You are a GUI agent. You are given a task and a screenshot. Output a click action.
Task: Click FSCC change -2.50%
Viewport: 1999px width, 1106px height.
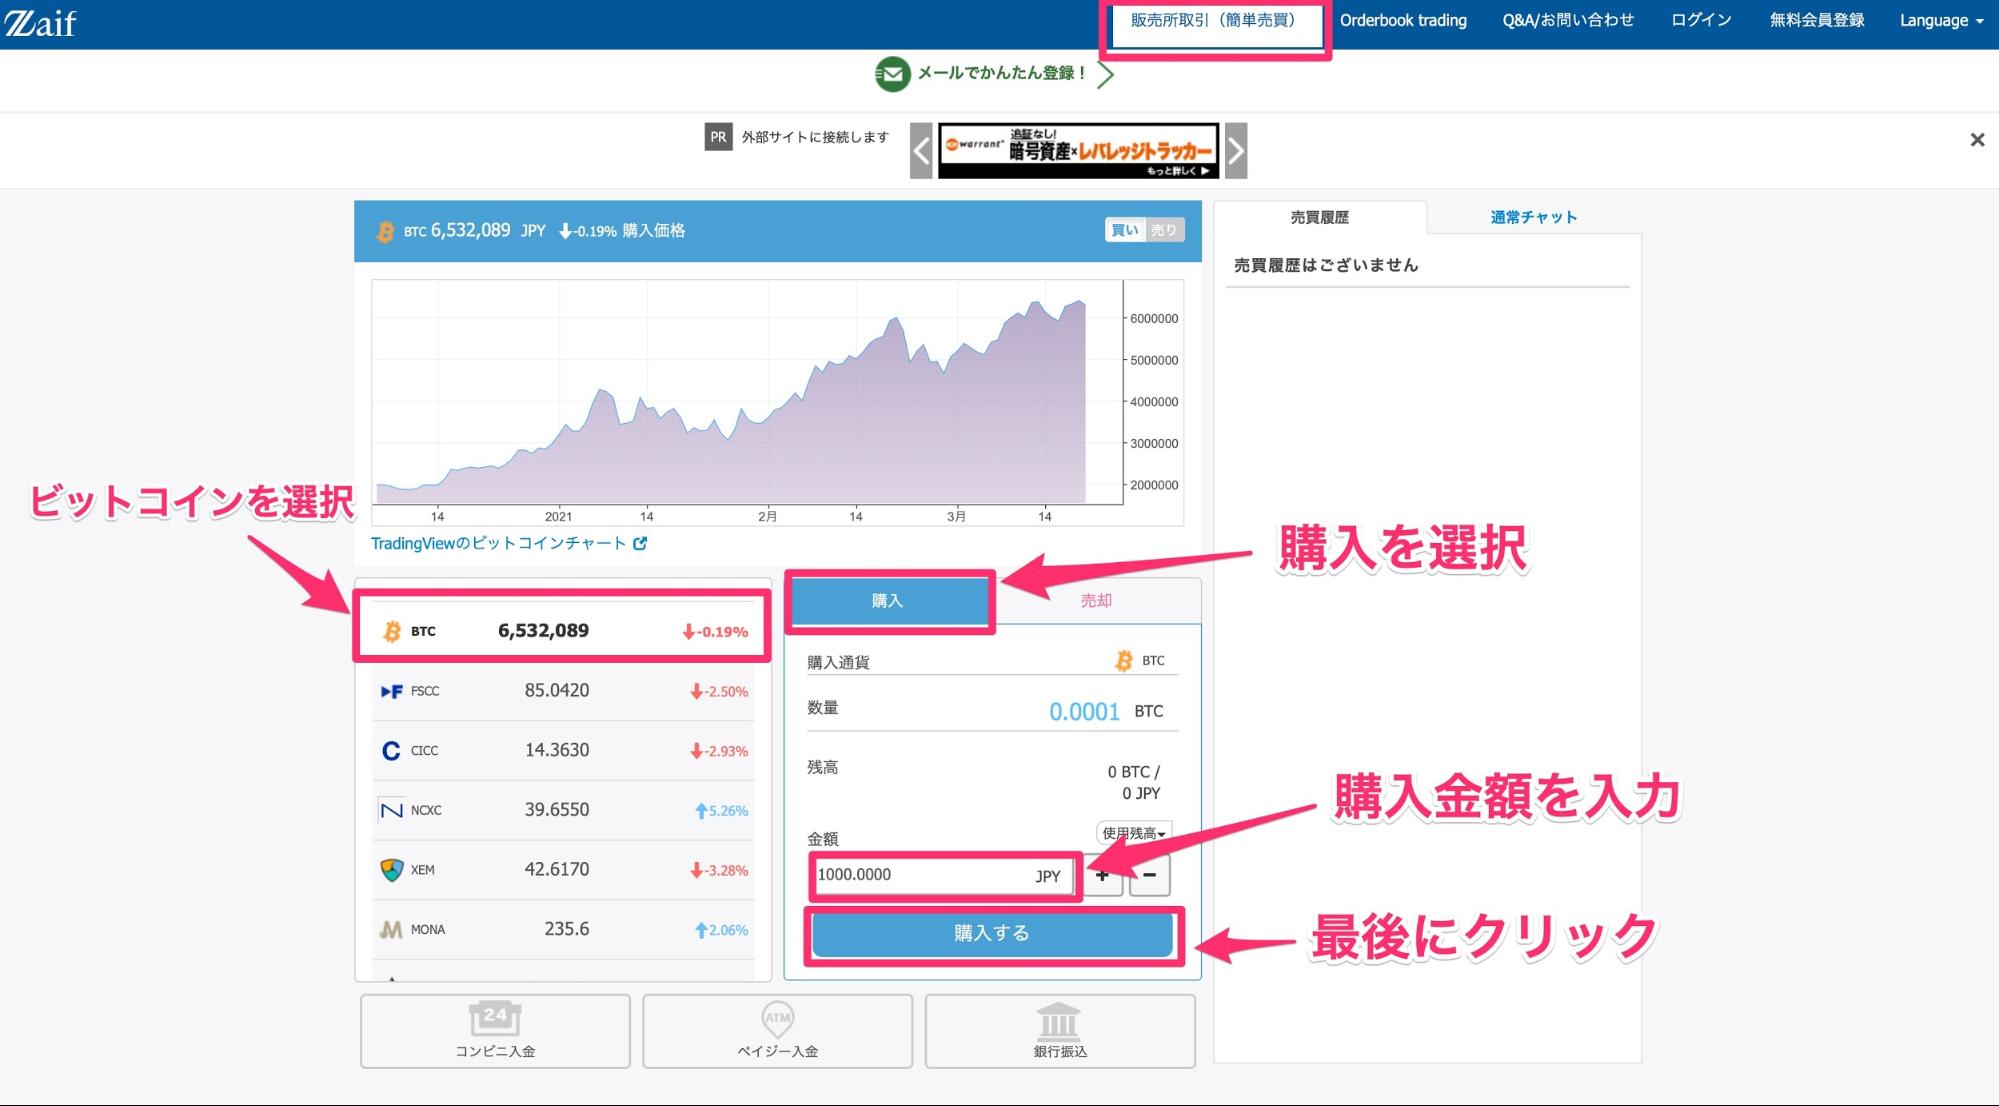[719, 692]
